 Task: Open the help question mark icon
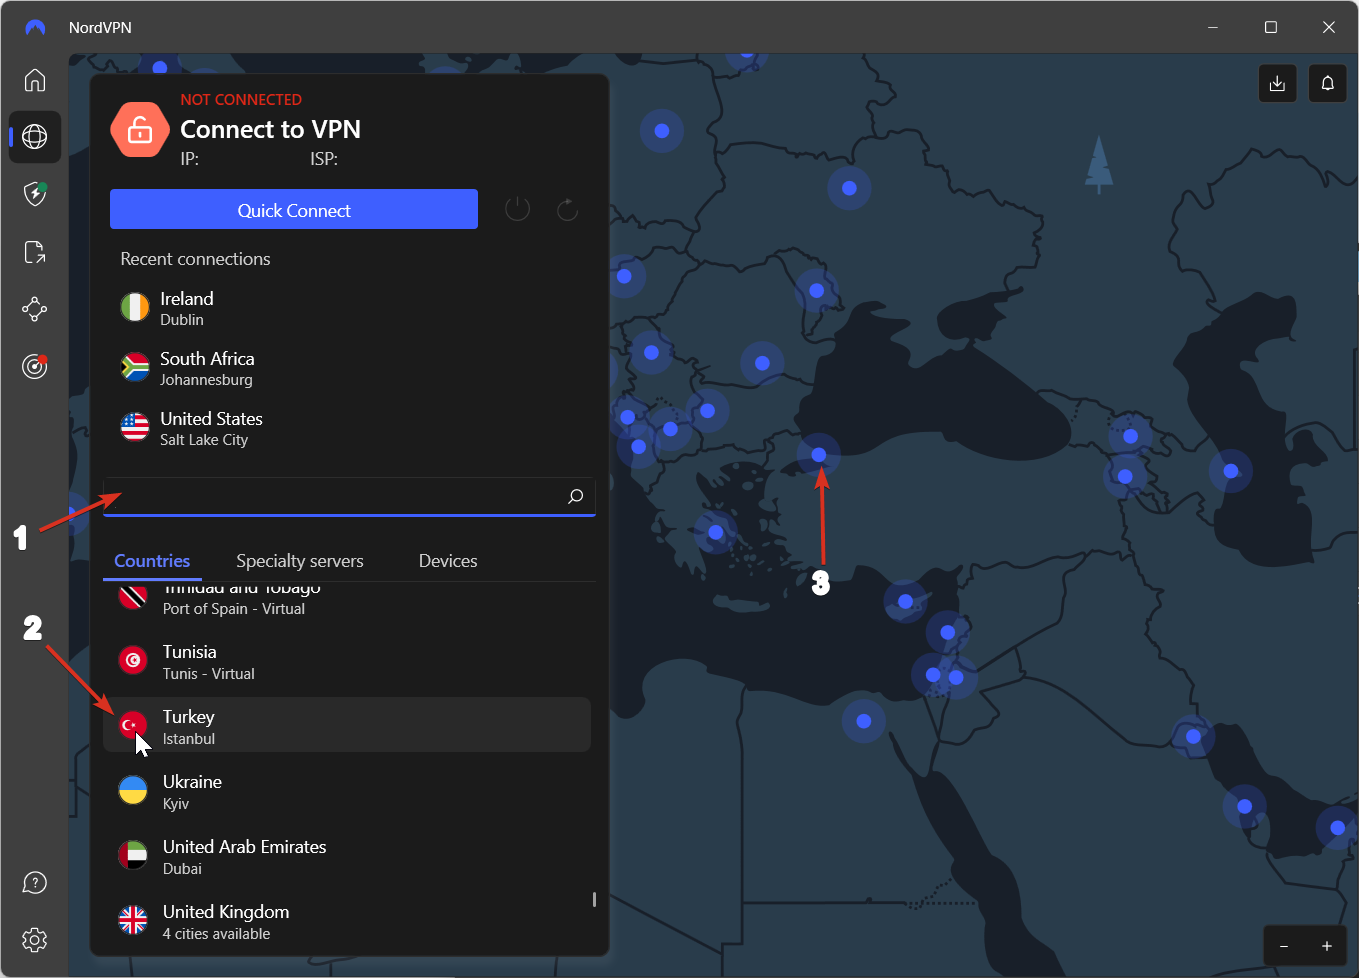pos(35,883)
